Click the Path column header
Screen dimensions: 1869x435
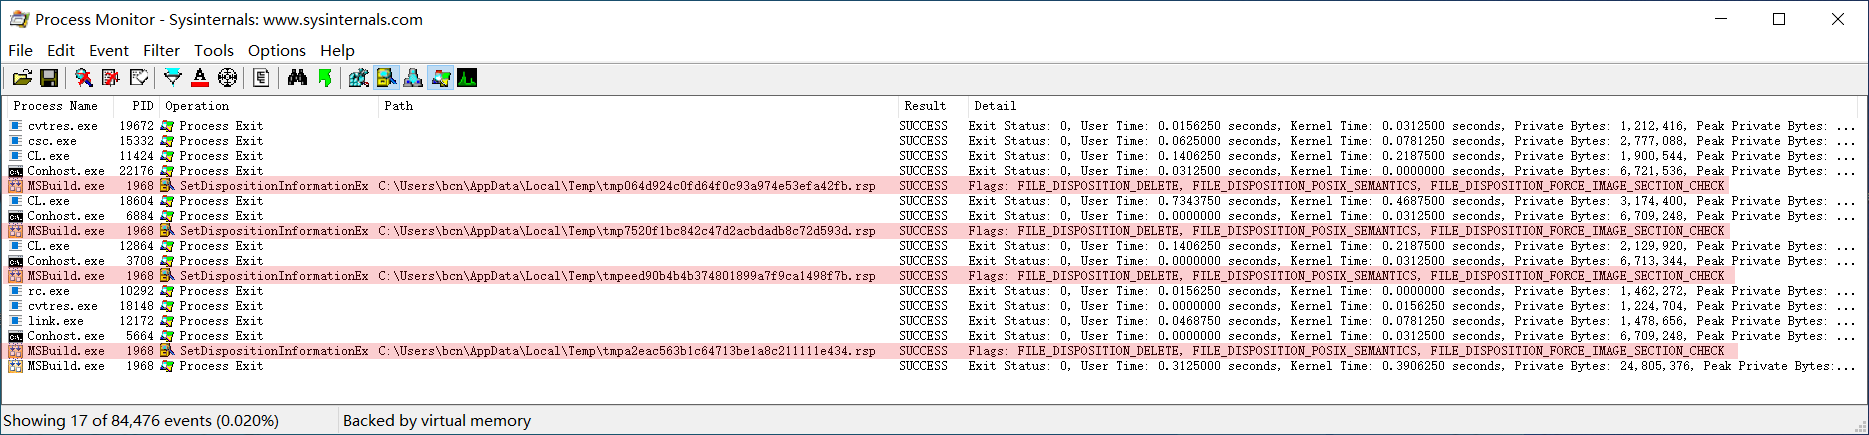coord(638,106)
